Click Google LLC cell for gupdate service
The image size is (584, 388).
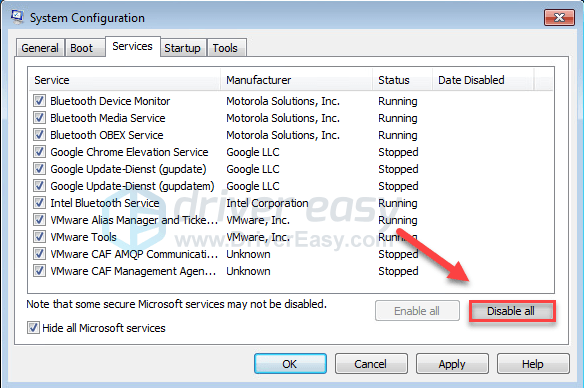click(x=253, y=169)
